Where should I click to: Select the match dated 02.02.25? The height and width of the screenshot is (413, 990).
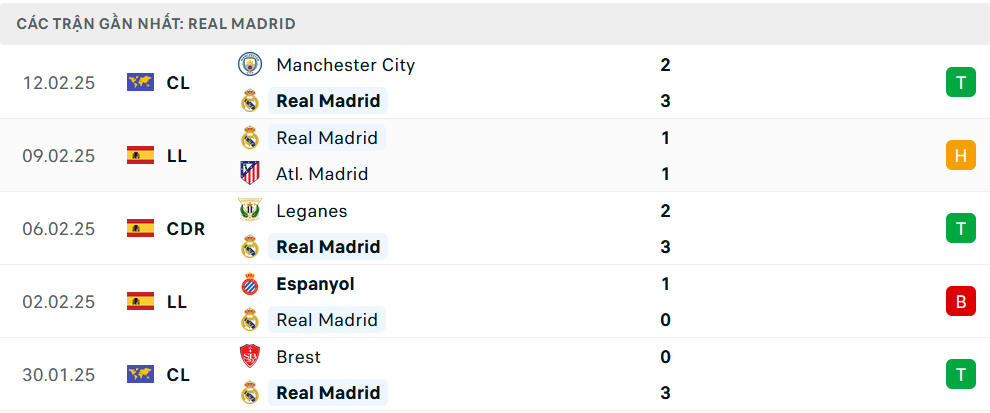point(59,302)
